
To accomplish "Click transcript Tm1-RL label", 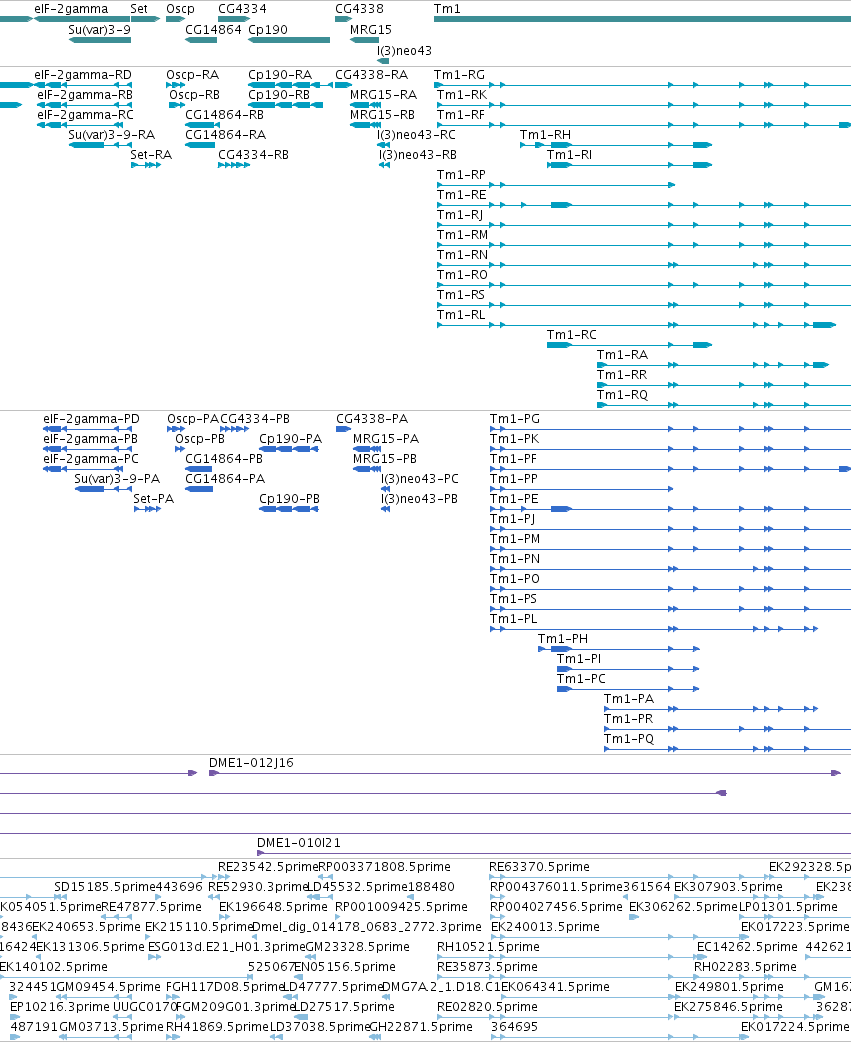I will [461, 315].
